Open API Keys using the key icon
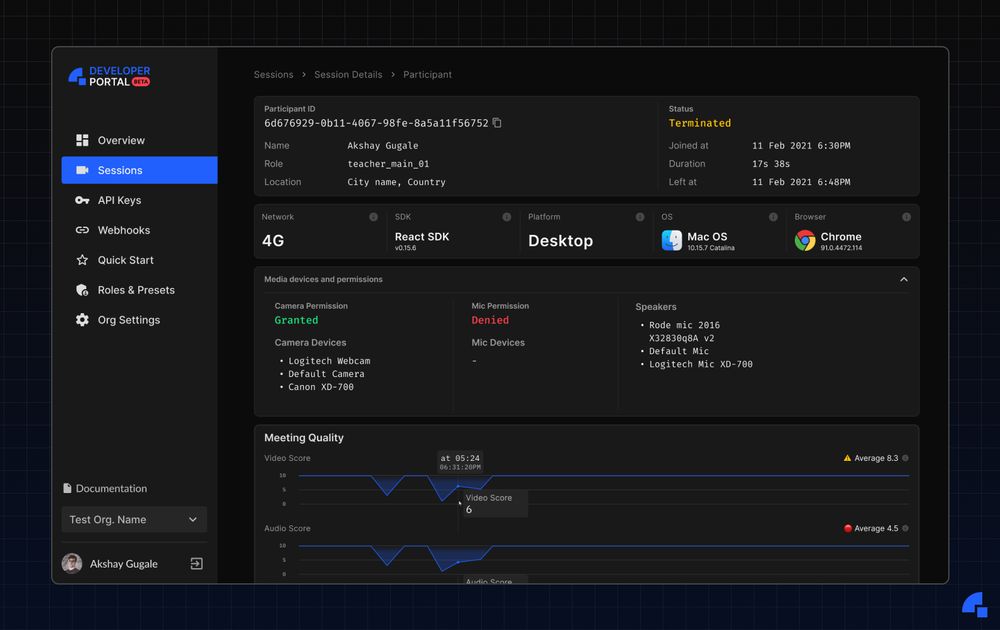The image size is (1000, 630). coord(82,200)
